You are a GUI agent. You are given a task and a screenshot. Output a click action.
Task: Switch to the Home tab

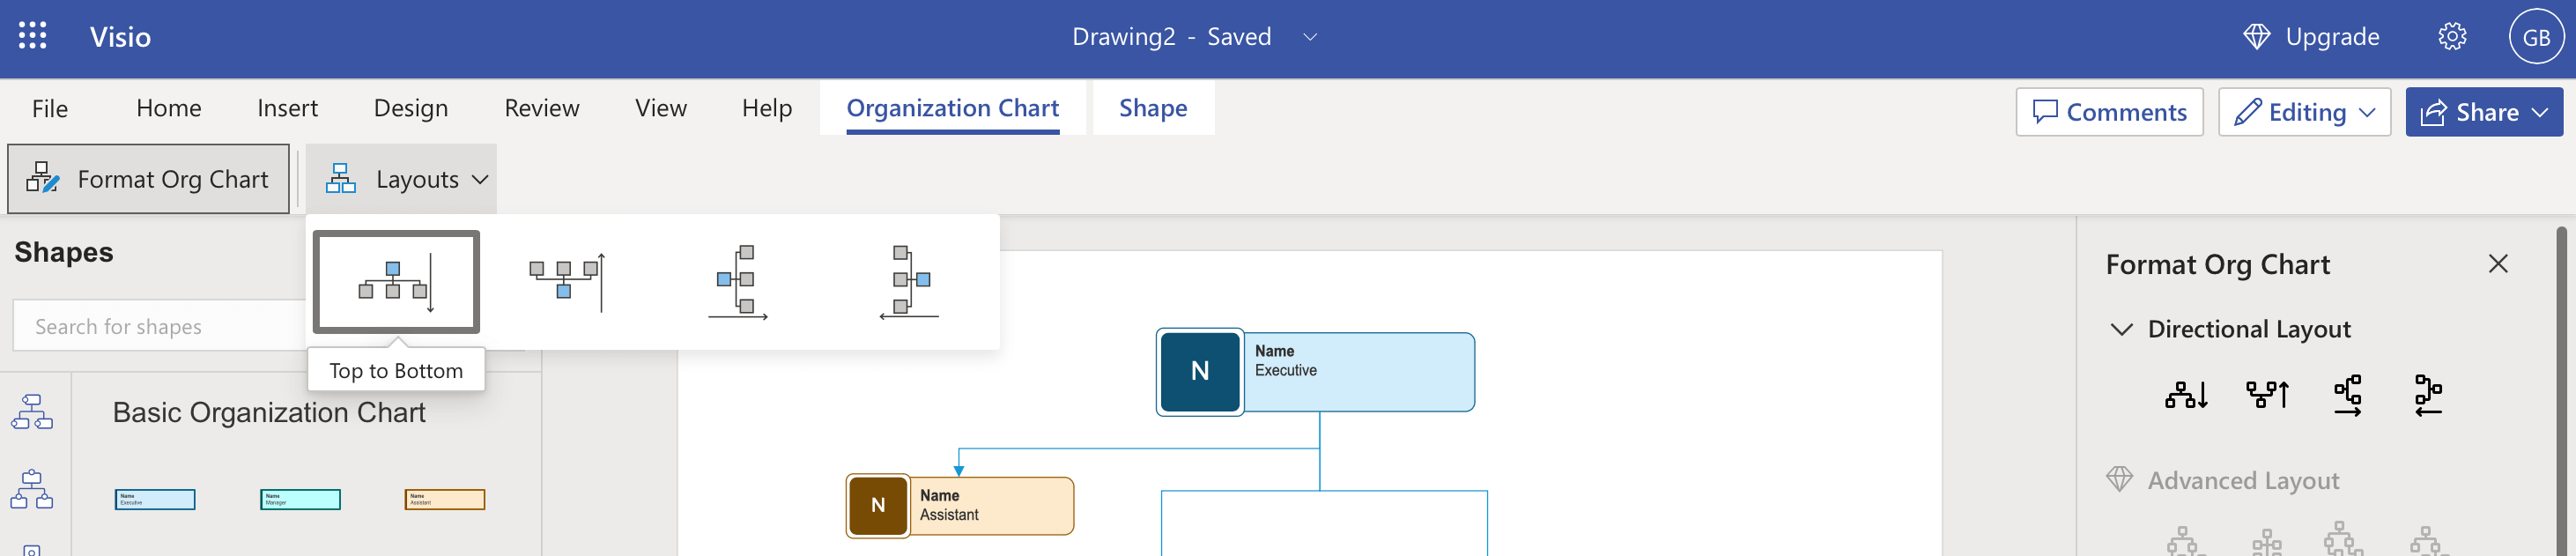click(x=169, y=108)
